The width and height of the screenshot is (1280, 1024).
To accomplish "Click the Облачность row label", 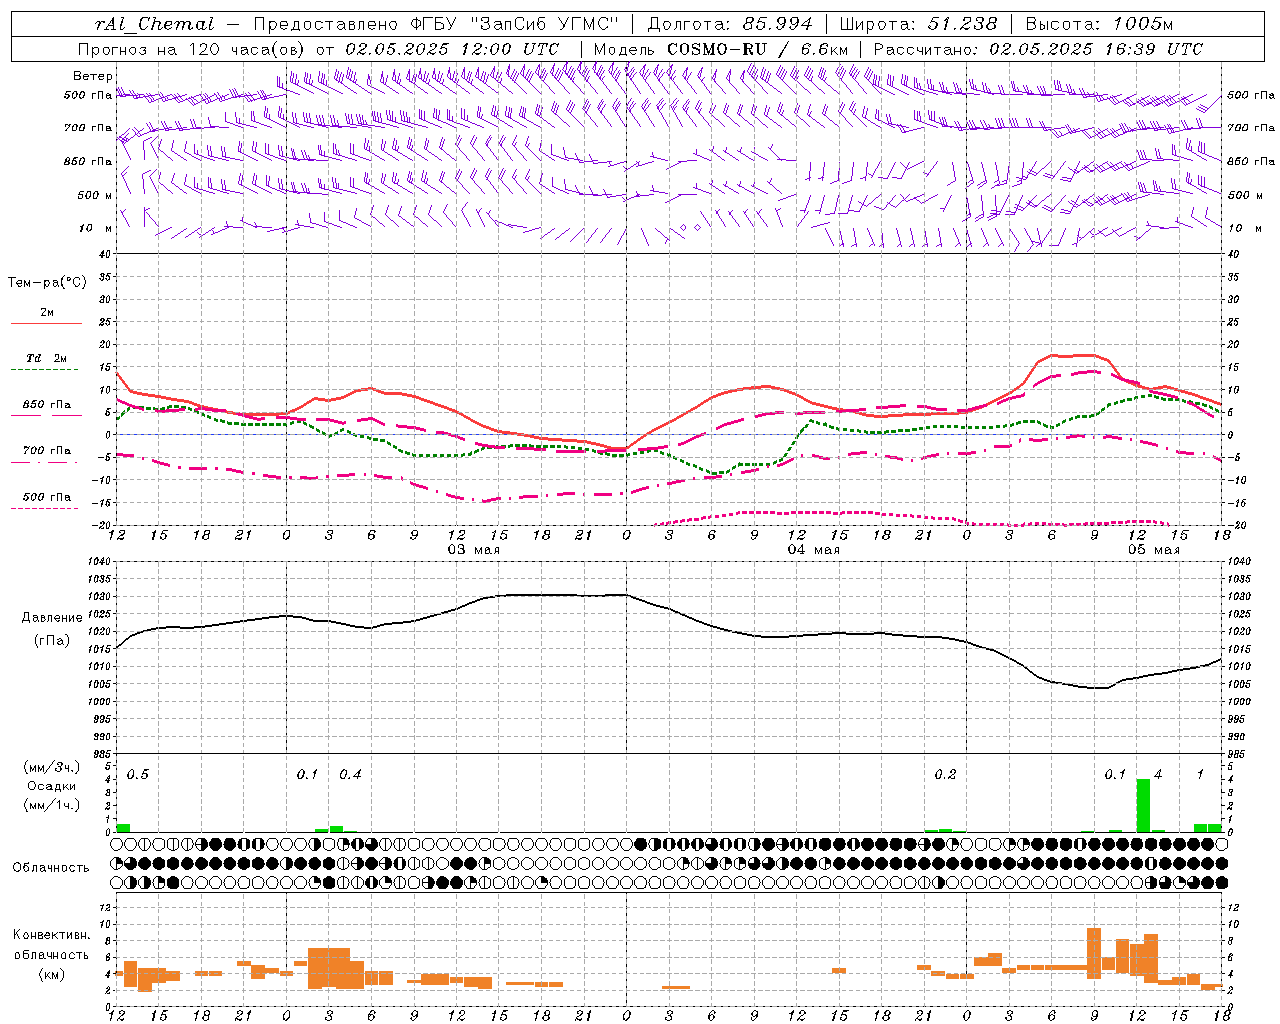I will (51, 868).
